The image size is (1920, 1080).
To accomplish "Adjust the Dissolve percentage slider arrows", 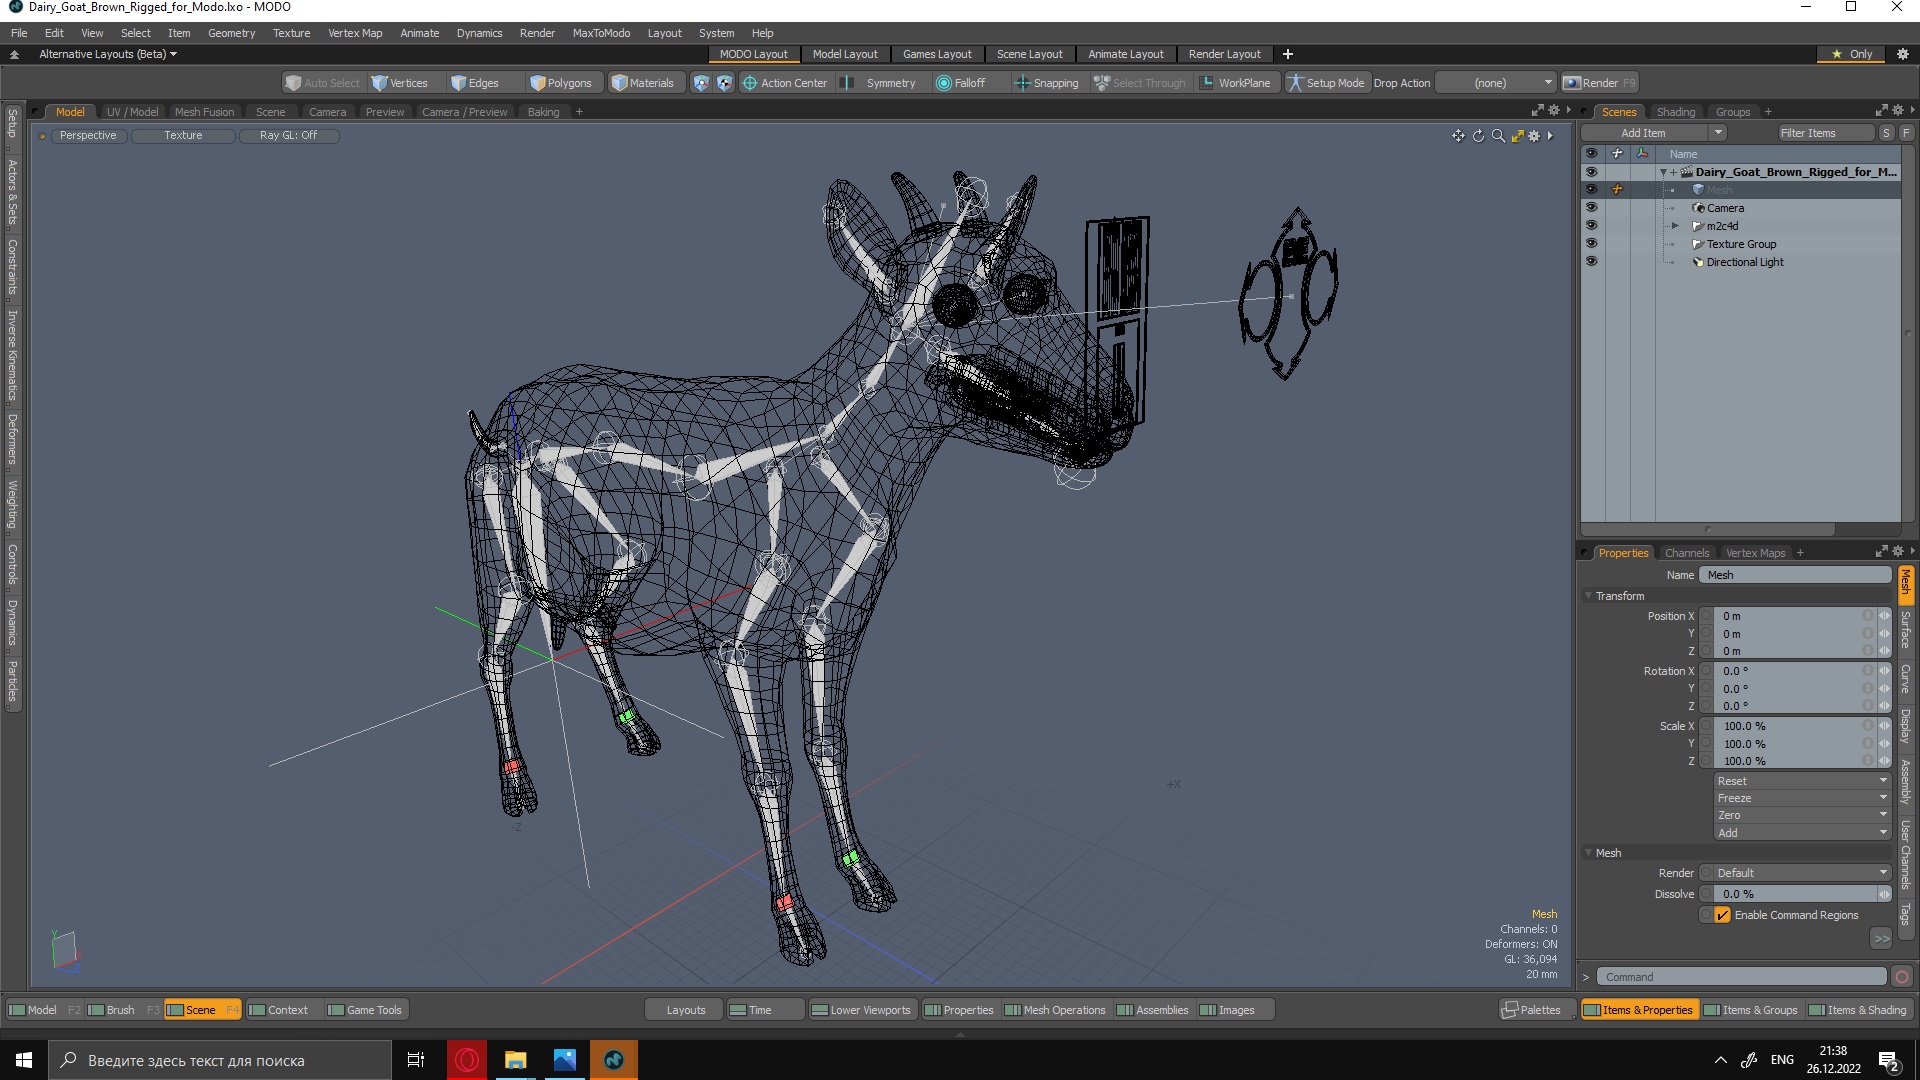I will click(1885, 894).
